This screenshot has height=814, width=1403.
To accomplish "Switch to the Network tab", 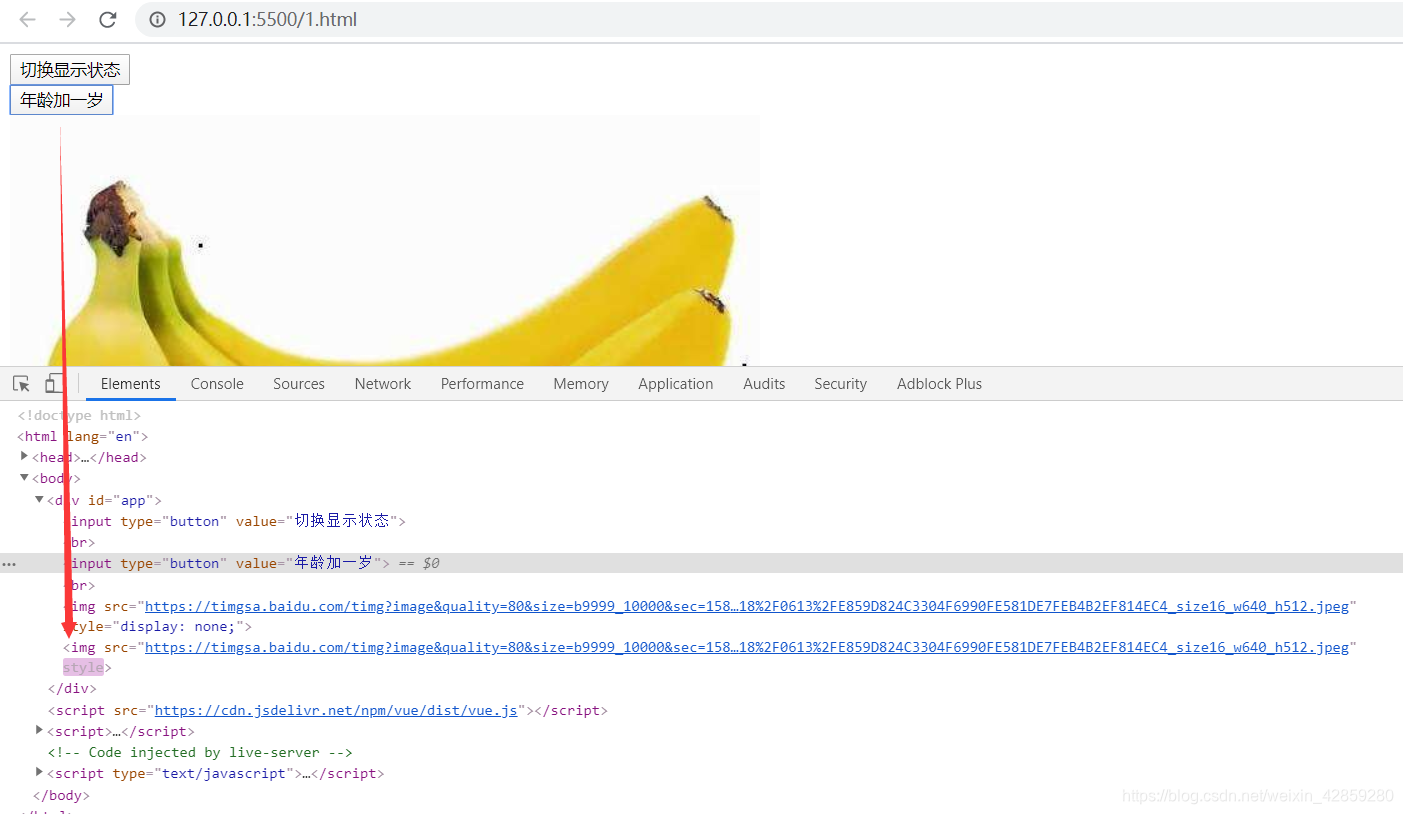I will point(383,384).
